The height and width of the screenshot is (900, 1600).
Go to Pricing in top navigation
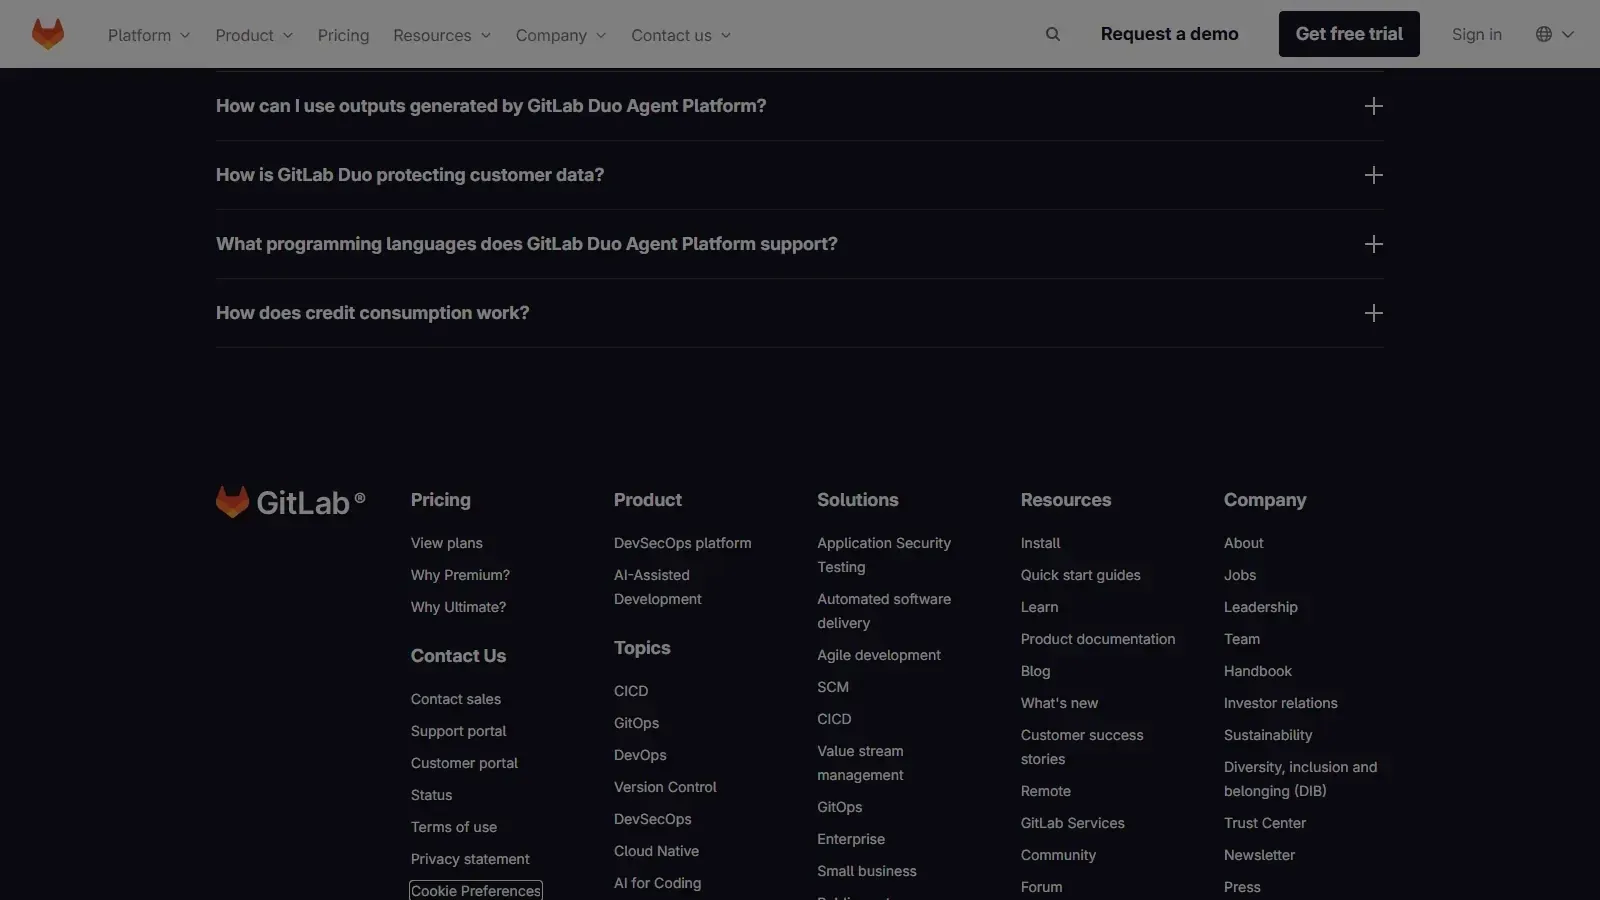343,35
